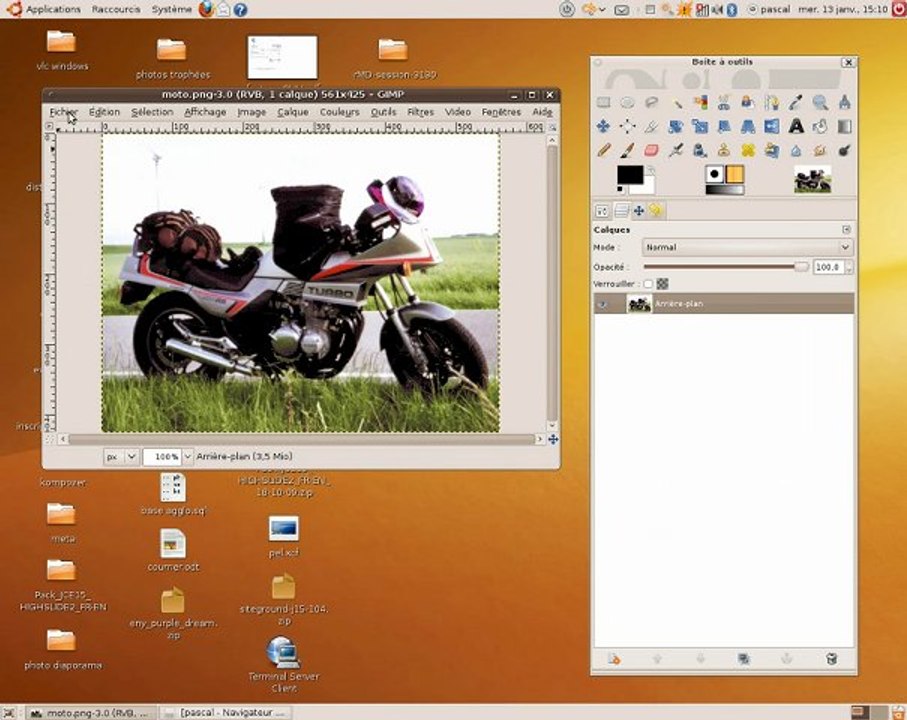Select the Move tool in toolbox
The height and width of the screenshot is (720, 907).
(x=603, y=126)
